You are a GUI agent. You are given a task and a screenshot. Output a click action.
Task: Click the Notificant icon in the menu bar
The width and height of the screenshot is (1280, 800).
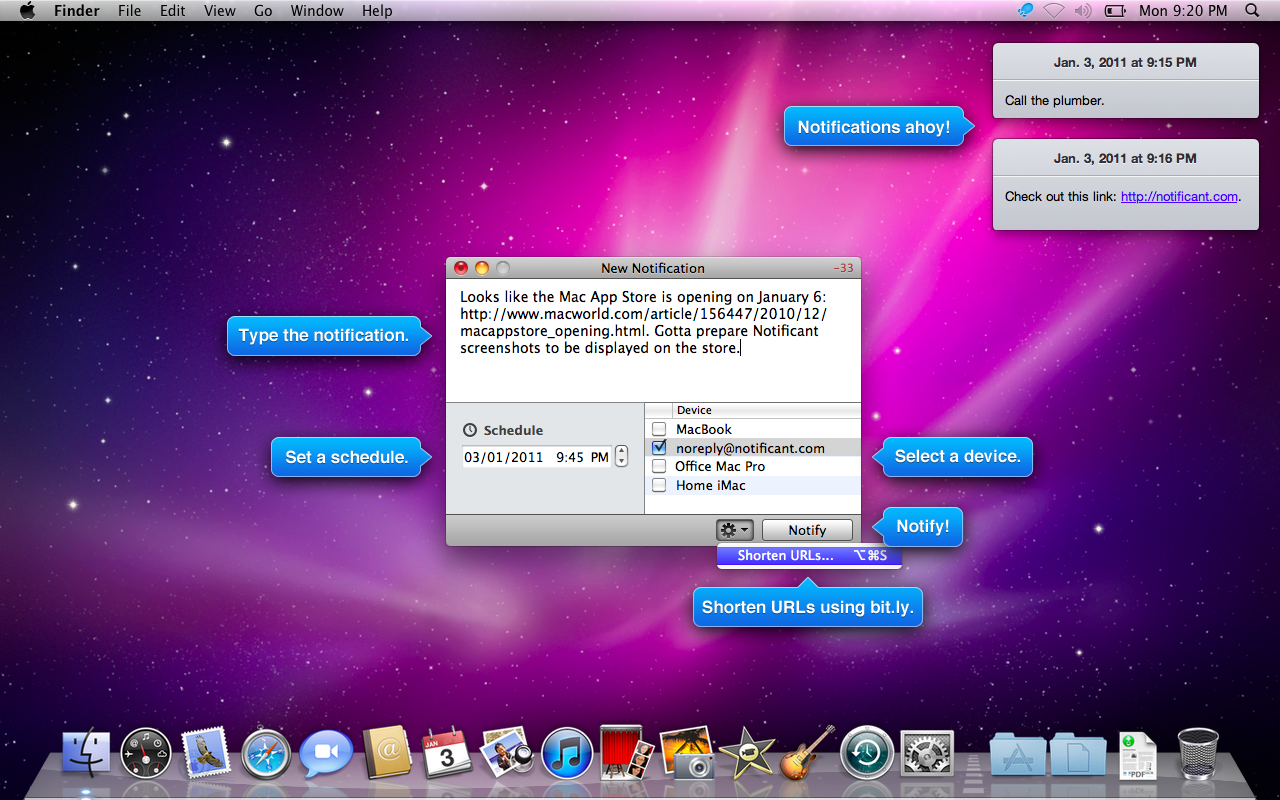point(1025,11)
